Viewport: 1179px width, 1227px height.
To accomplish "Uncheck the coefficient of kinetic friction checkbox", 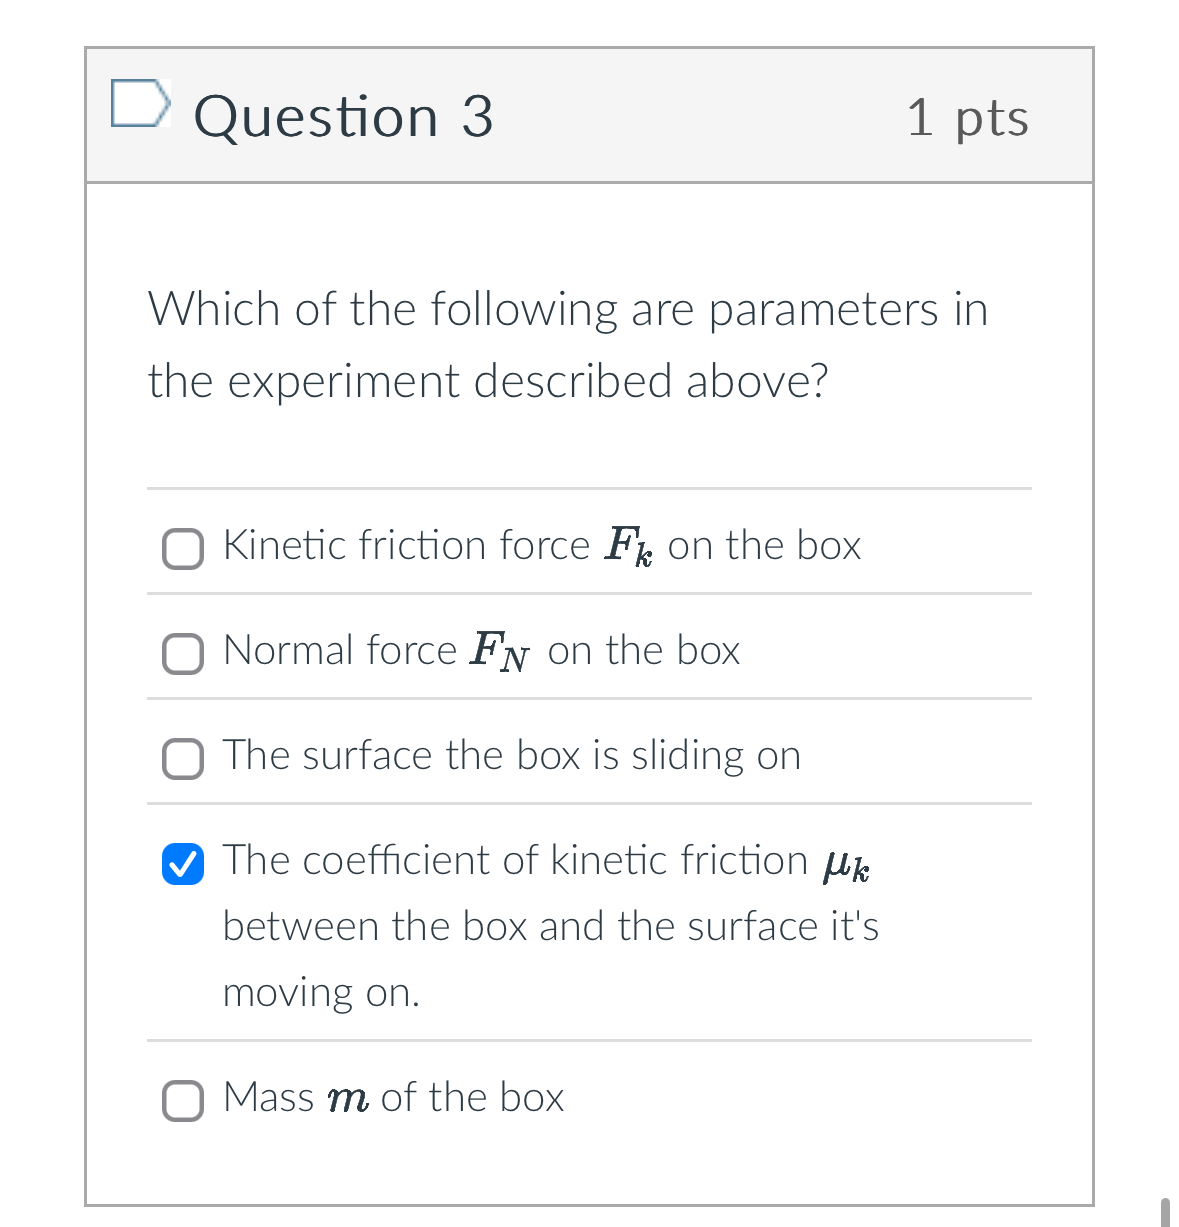I will coord(183,864).
